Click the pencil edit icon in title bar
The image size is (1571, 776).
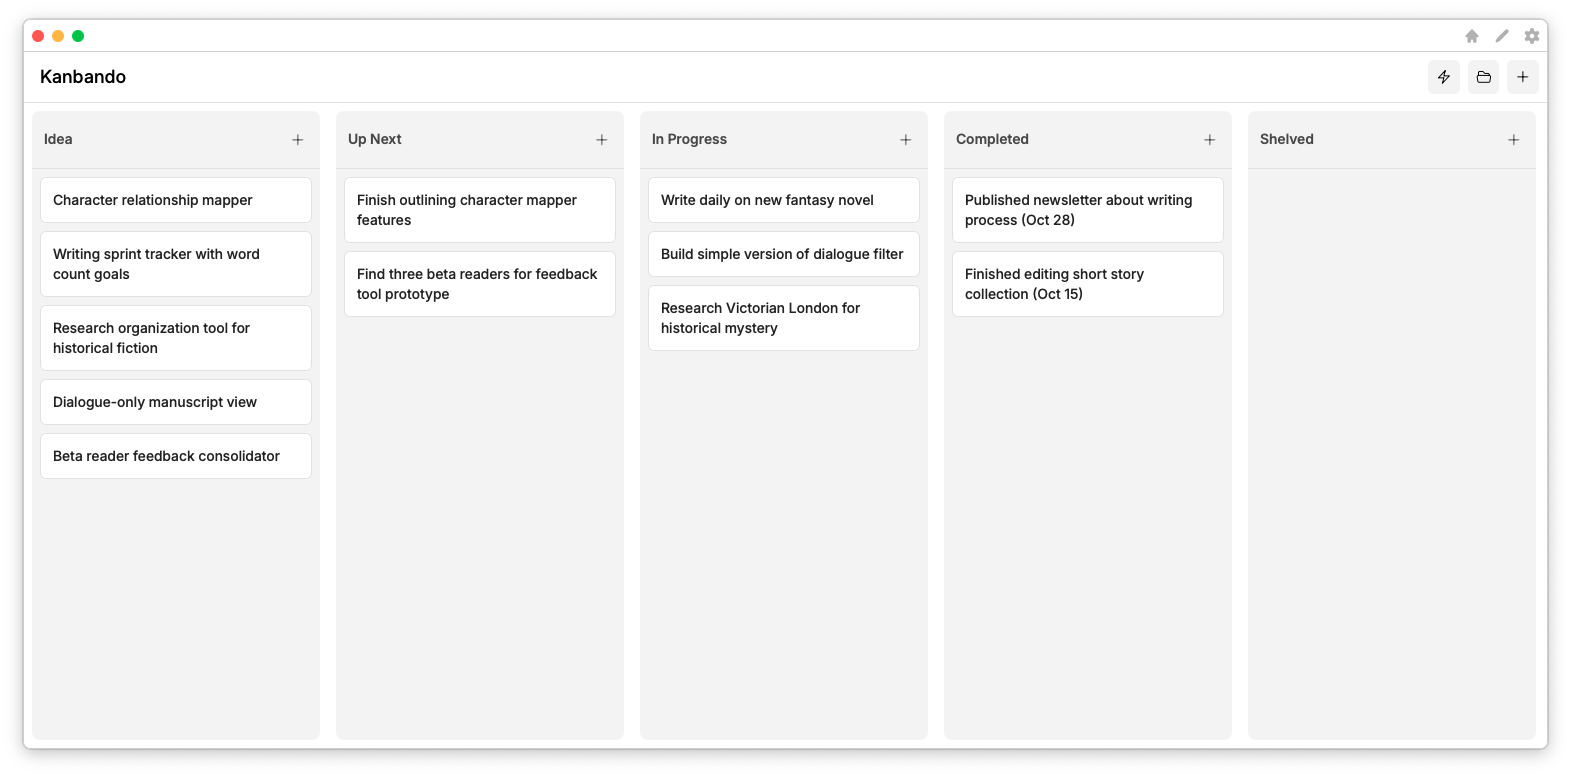[1502, 36]
